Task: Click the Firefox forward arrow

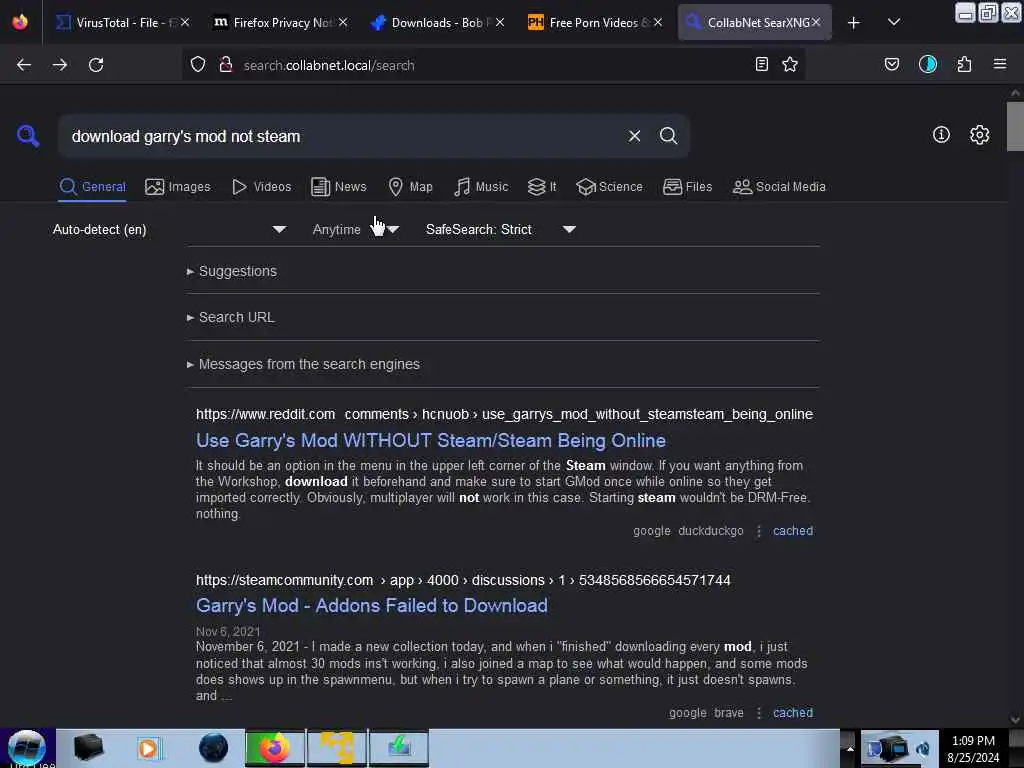Action: click(59, 65)
